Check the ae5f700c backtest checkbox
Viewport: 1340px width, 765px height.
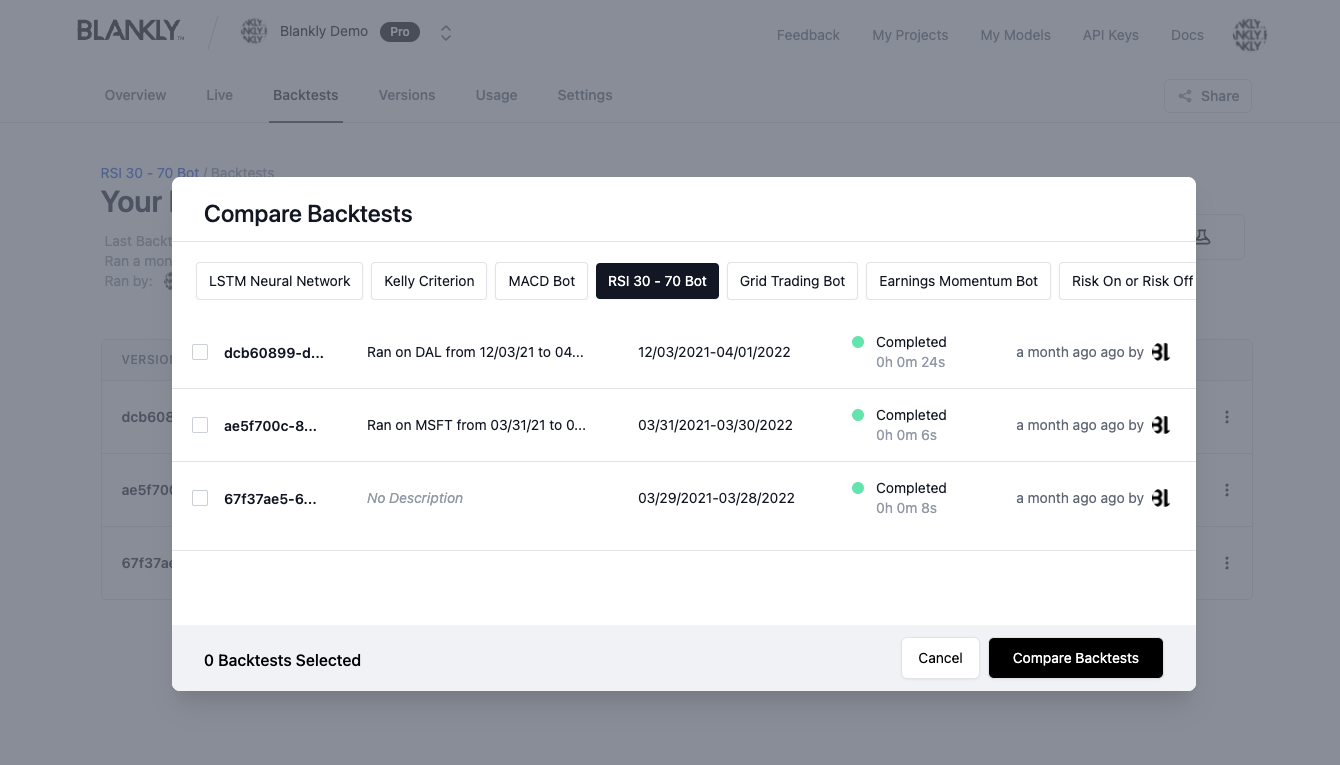tap(199, 424)
